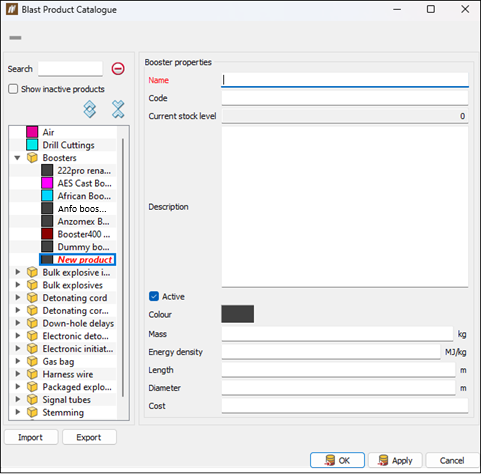The width and height of the screenshot is (481, 474).
Task: Click the Boosters folder cube icon
Action: [x=32, y=157]
